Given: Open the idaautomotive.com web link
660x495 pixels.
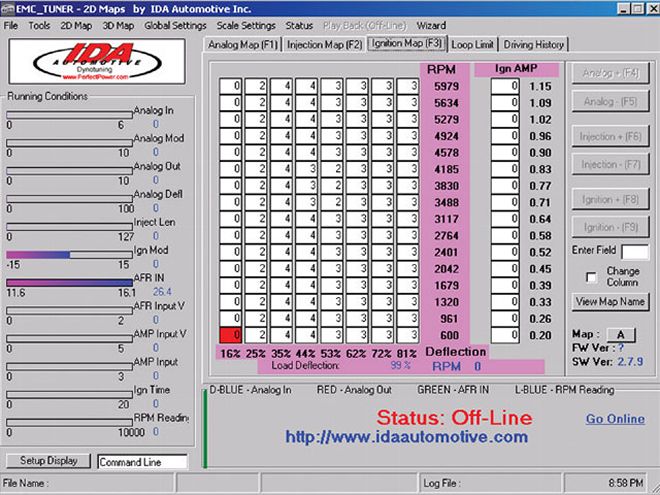Looking at the screenshot, I should pyautogui.click(x=407, y=437).
